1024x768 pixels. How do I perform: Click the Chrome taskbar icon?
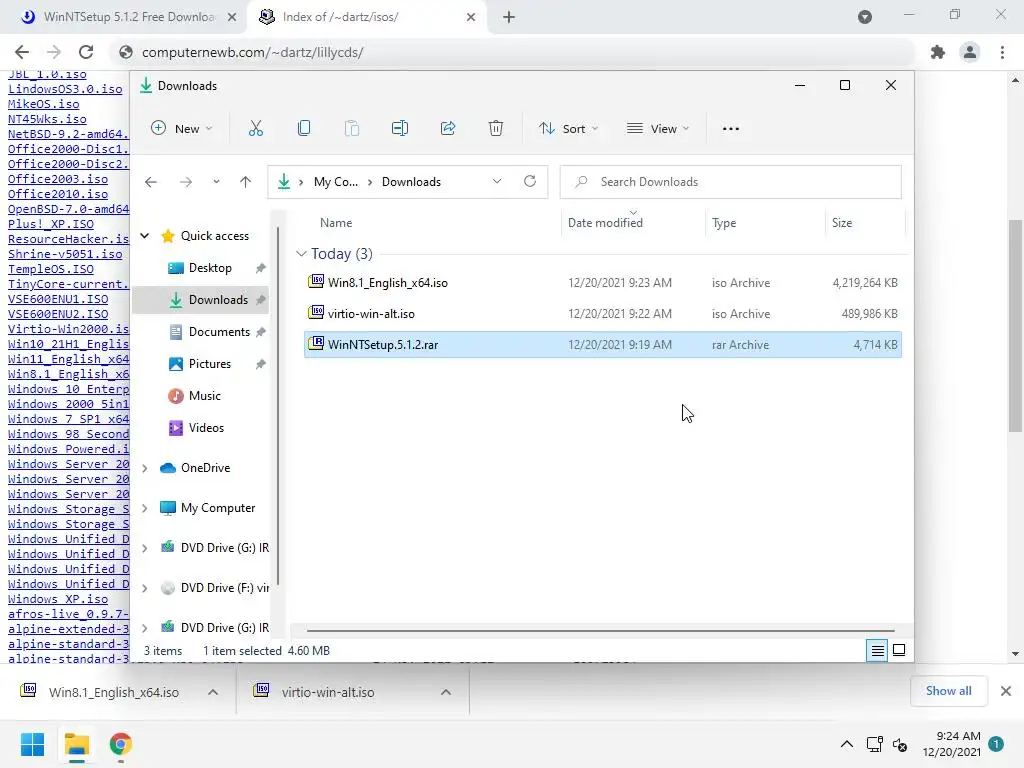[x=121, y=744]
